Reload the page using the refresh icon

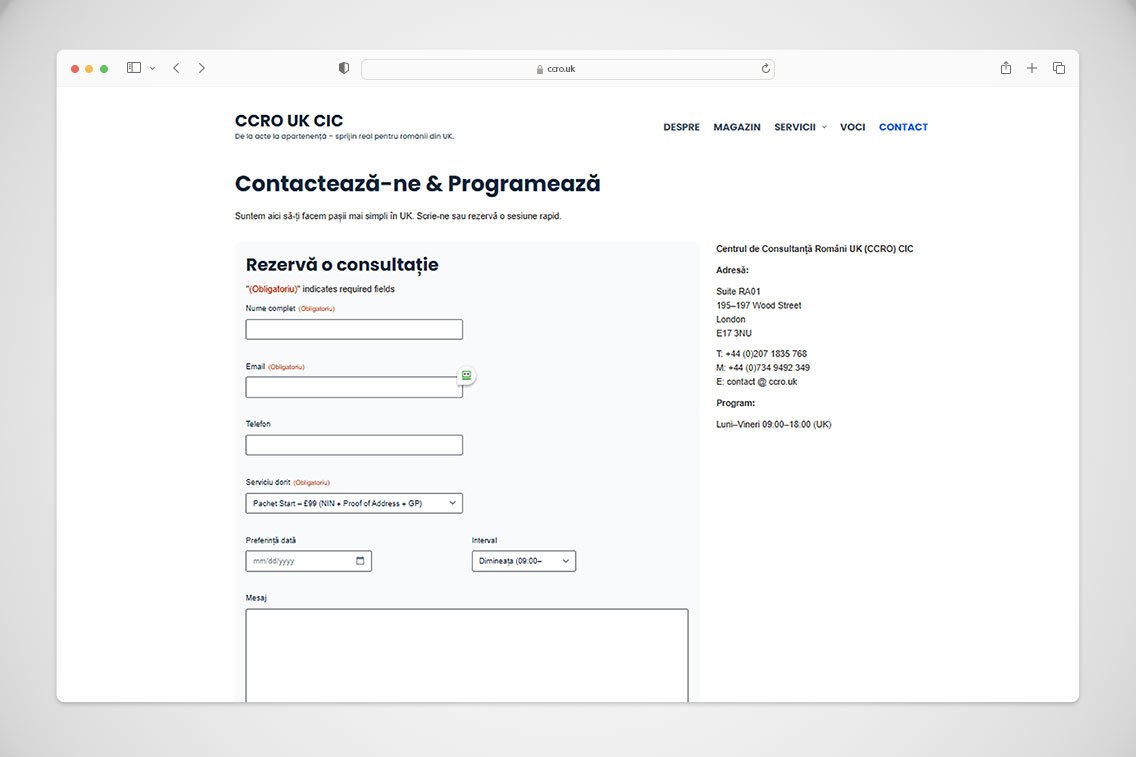click(x=765, y=69)
